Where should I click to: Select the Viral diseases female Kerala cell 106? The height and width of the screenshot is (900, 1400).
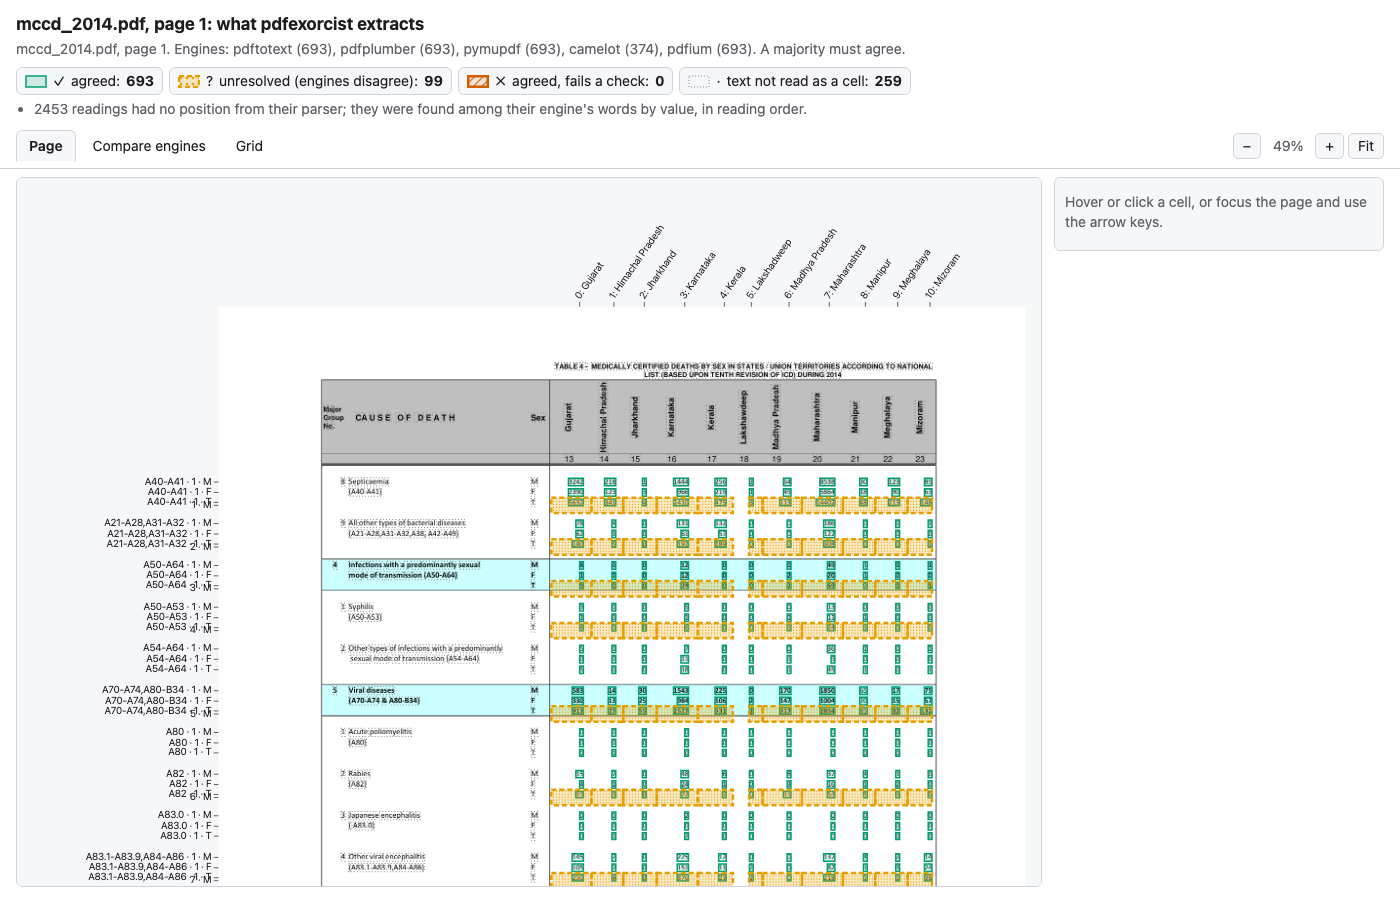point(720,701)
